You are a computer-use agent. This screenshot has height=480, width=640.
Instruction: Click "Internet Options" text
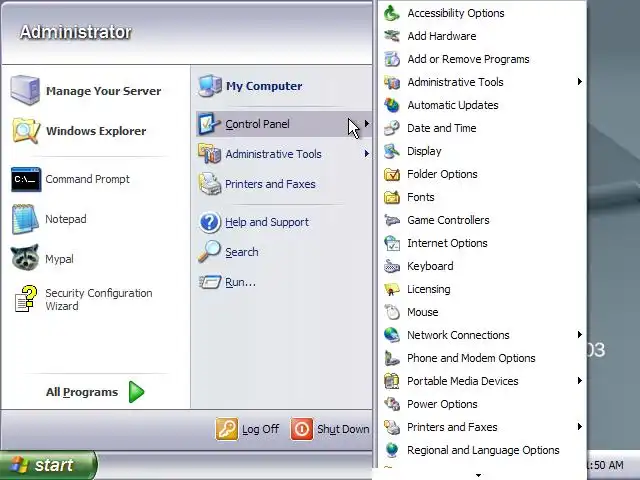coord(447,243)
